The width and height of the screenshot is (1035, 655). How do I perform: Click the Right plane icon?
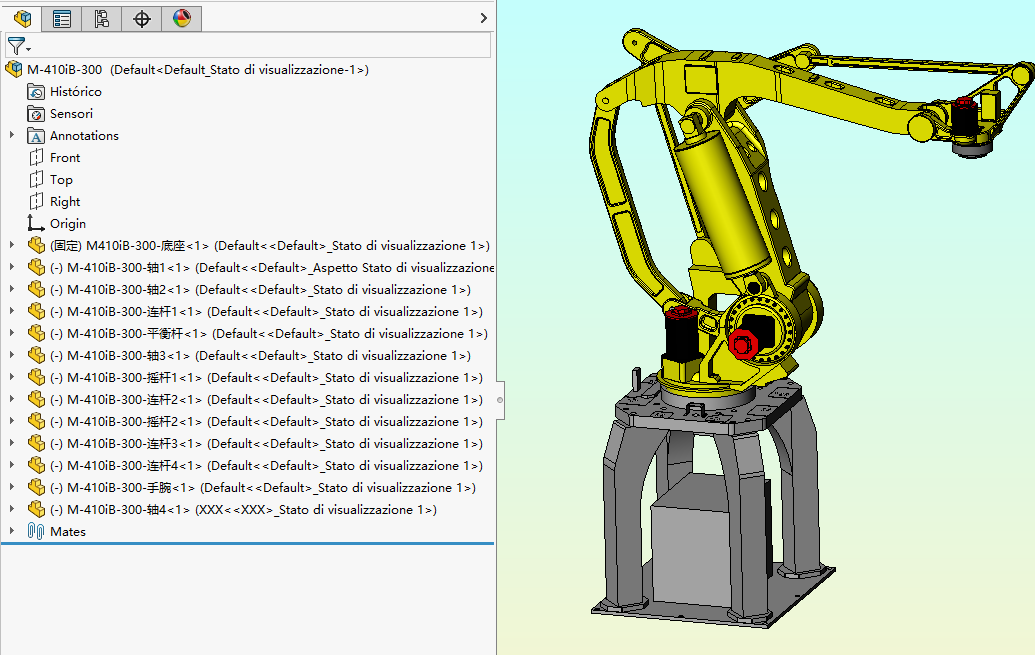[x=36, y=201]
